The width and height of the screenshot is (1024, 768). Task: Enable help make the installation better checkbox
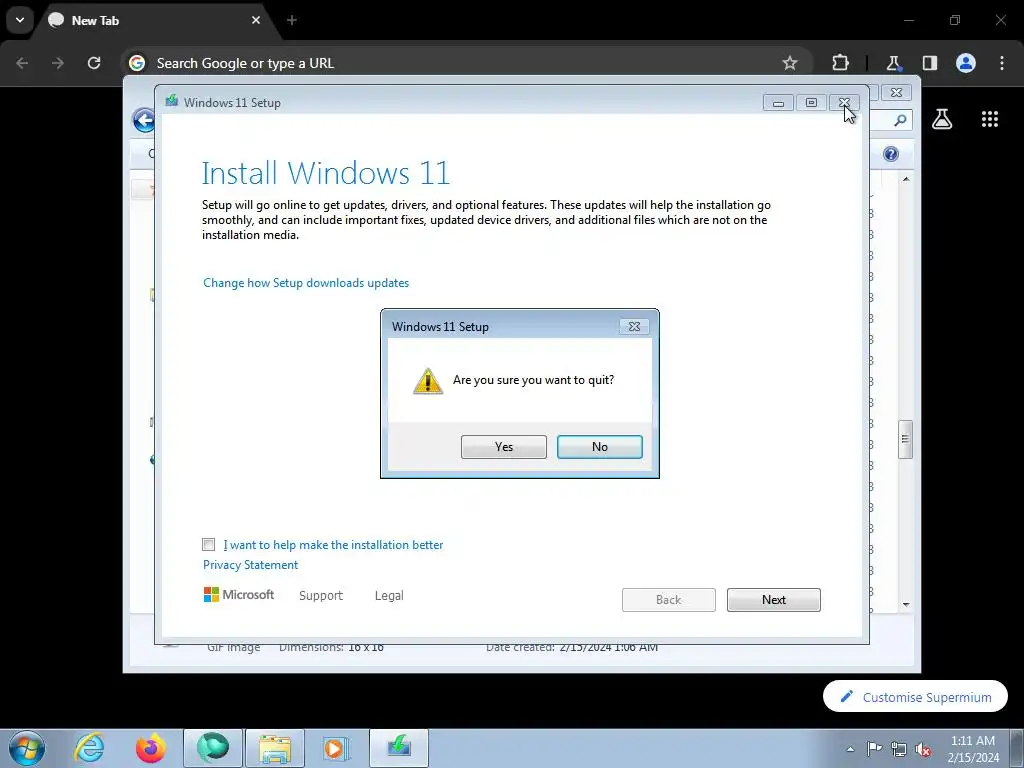(x=208, y=545)
